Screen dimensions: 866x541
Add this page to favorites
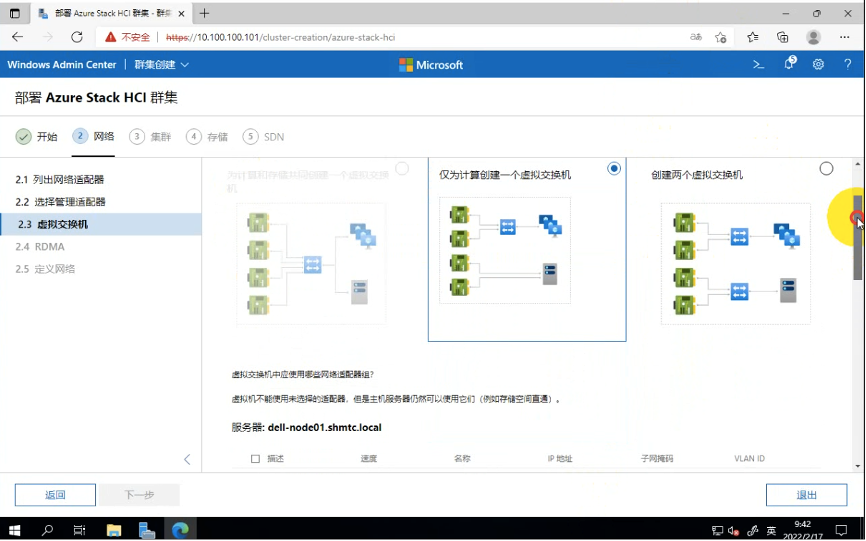(x=720, y=37)
